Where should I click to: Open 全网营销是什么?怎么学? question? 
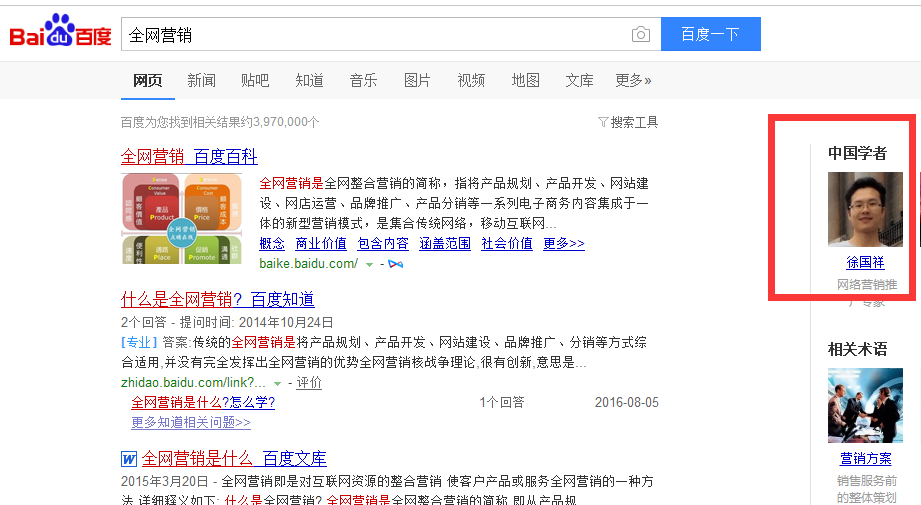(x=203, y=402)
